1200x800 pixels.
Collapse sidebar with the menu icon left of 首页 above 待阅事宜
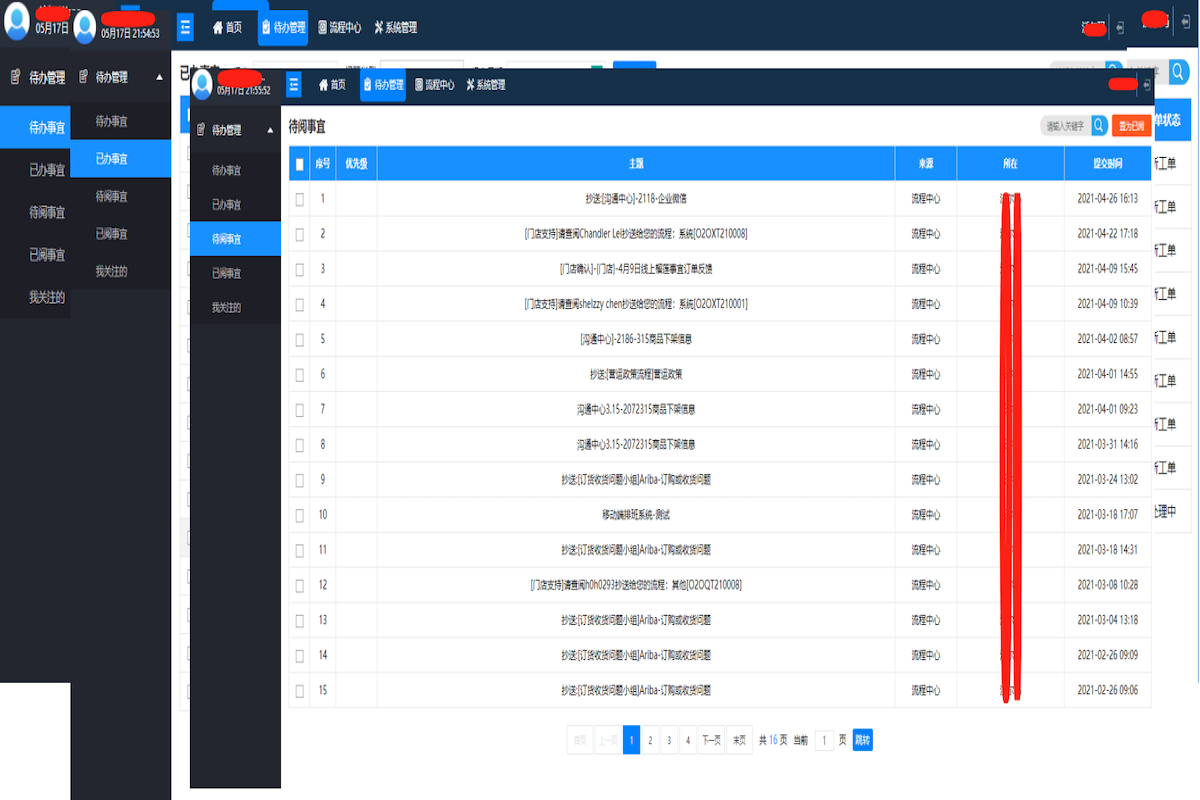pyautogui.click(x=293, y=84)
